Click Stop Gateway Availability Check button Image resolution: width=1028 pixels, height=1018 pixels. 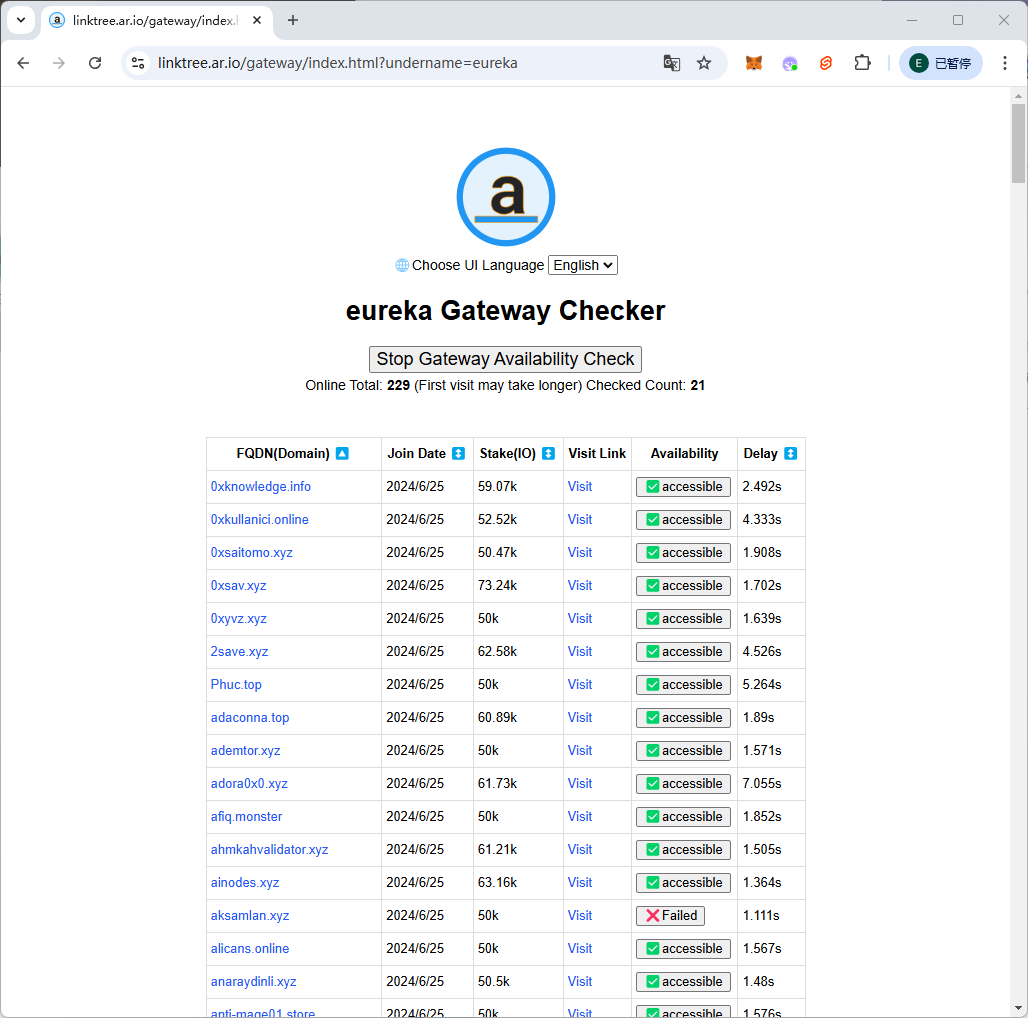[x=505, y=359]
